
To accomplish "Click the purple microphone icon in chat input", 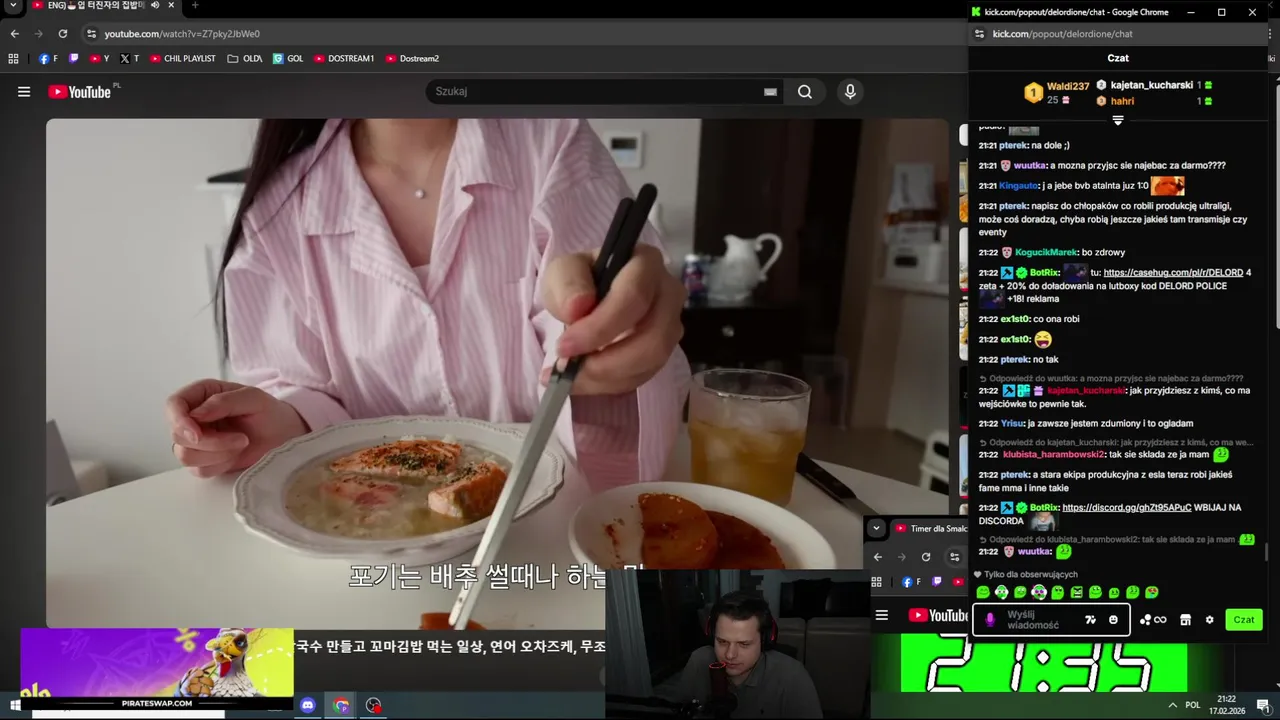I will tap(990, 620).
